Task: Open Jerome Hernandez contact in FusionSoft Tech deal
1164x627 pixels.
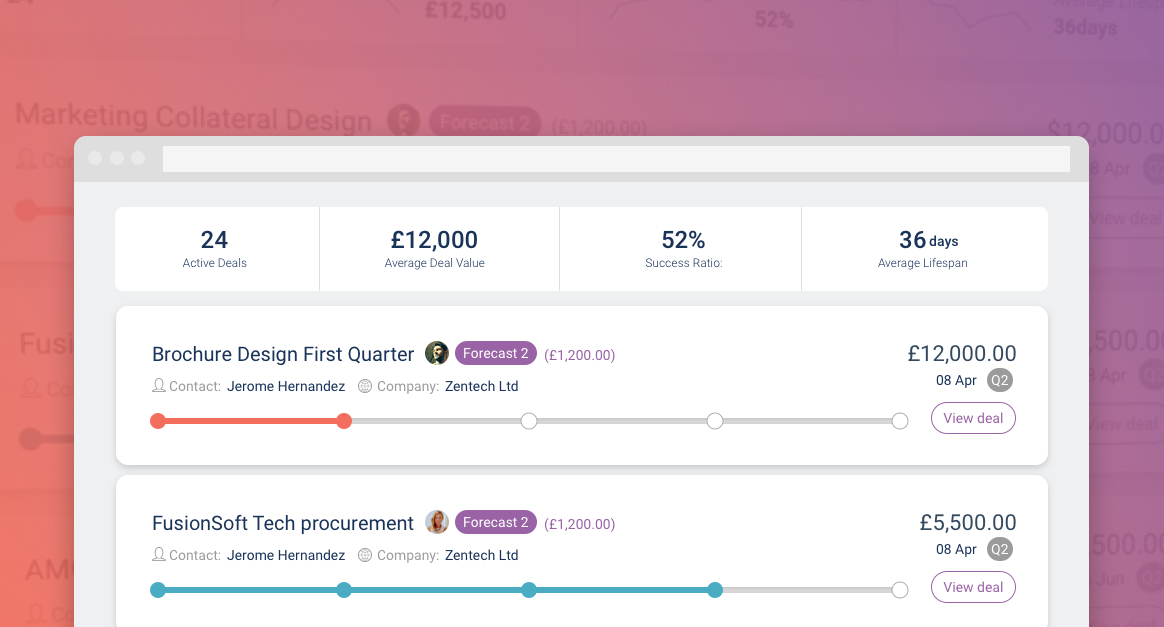Action: pos(286,555)
